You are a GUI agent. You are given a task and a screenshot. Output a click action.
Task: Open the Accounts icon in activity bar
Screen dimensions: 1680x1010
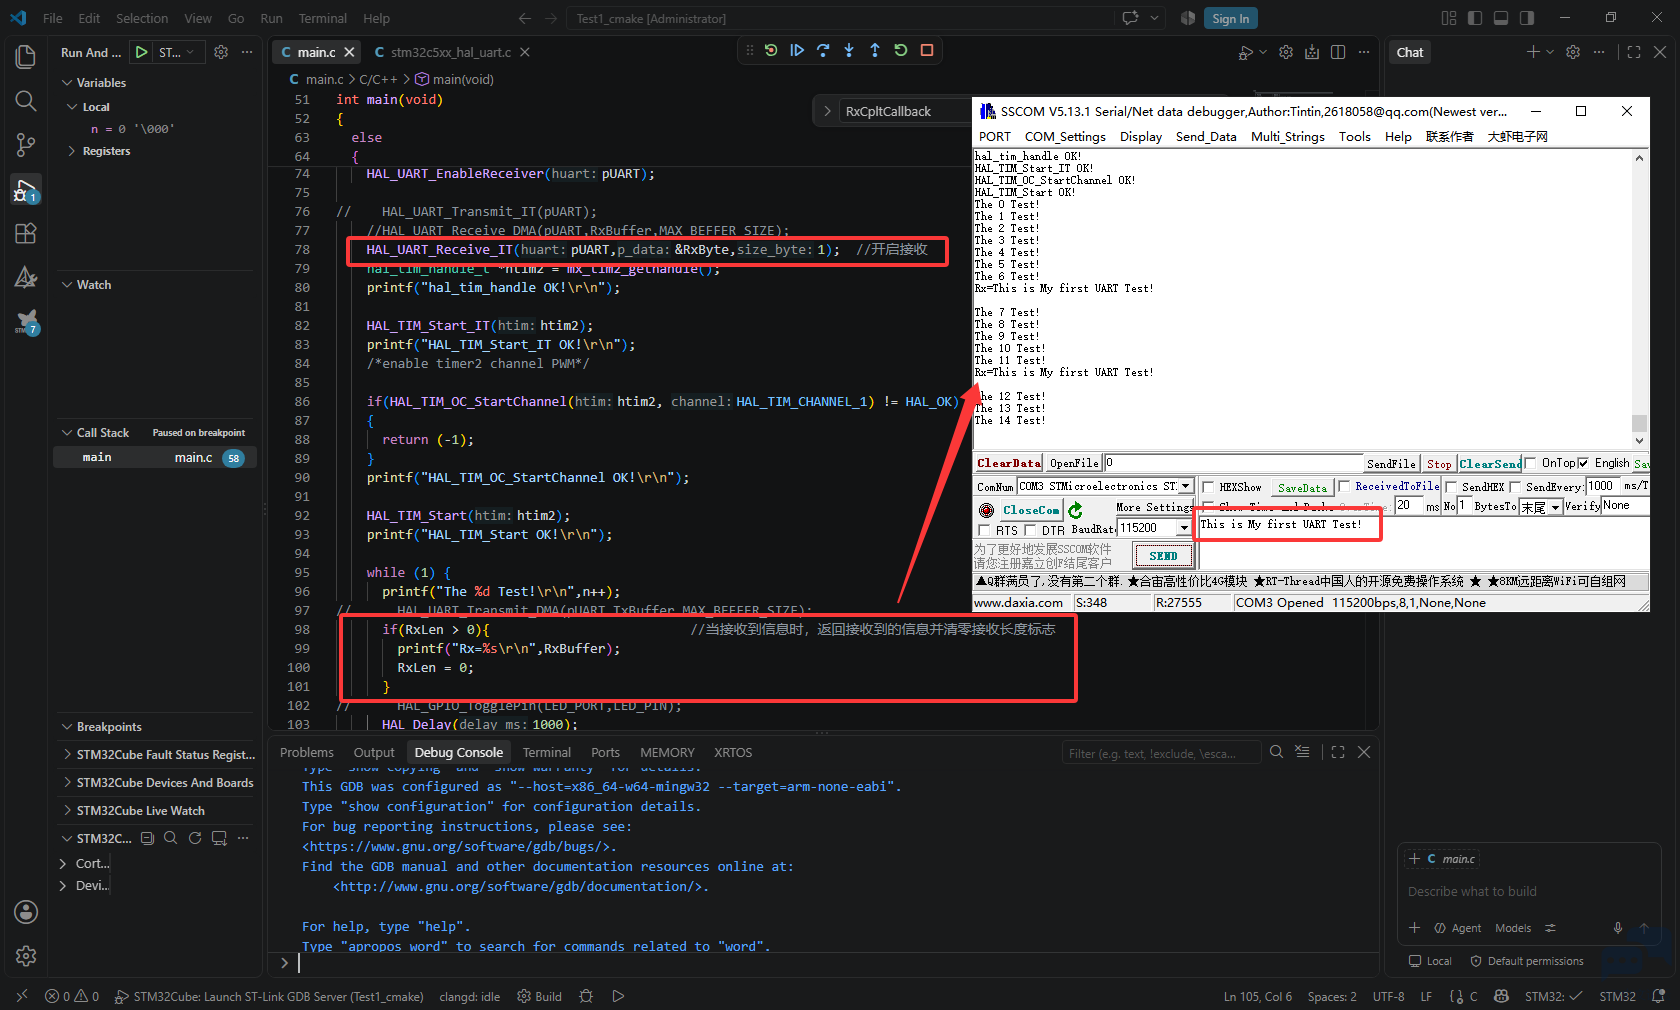point(26,912)
